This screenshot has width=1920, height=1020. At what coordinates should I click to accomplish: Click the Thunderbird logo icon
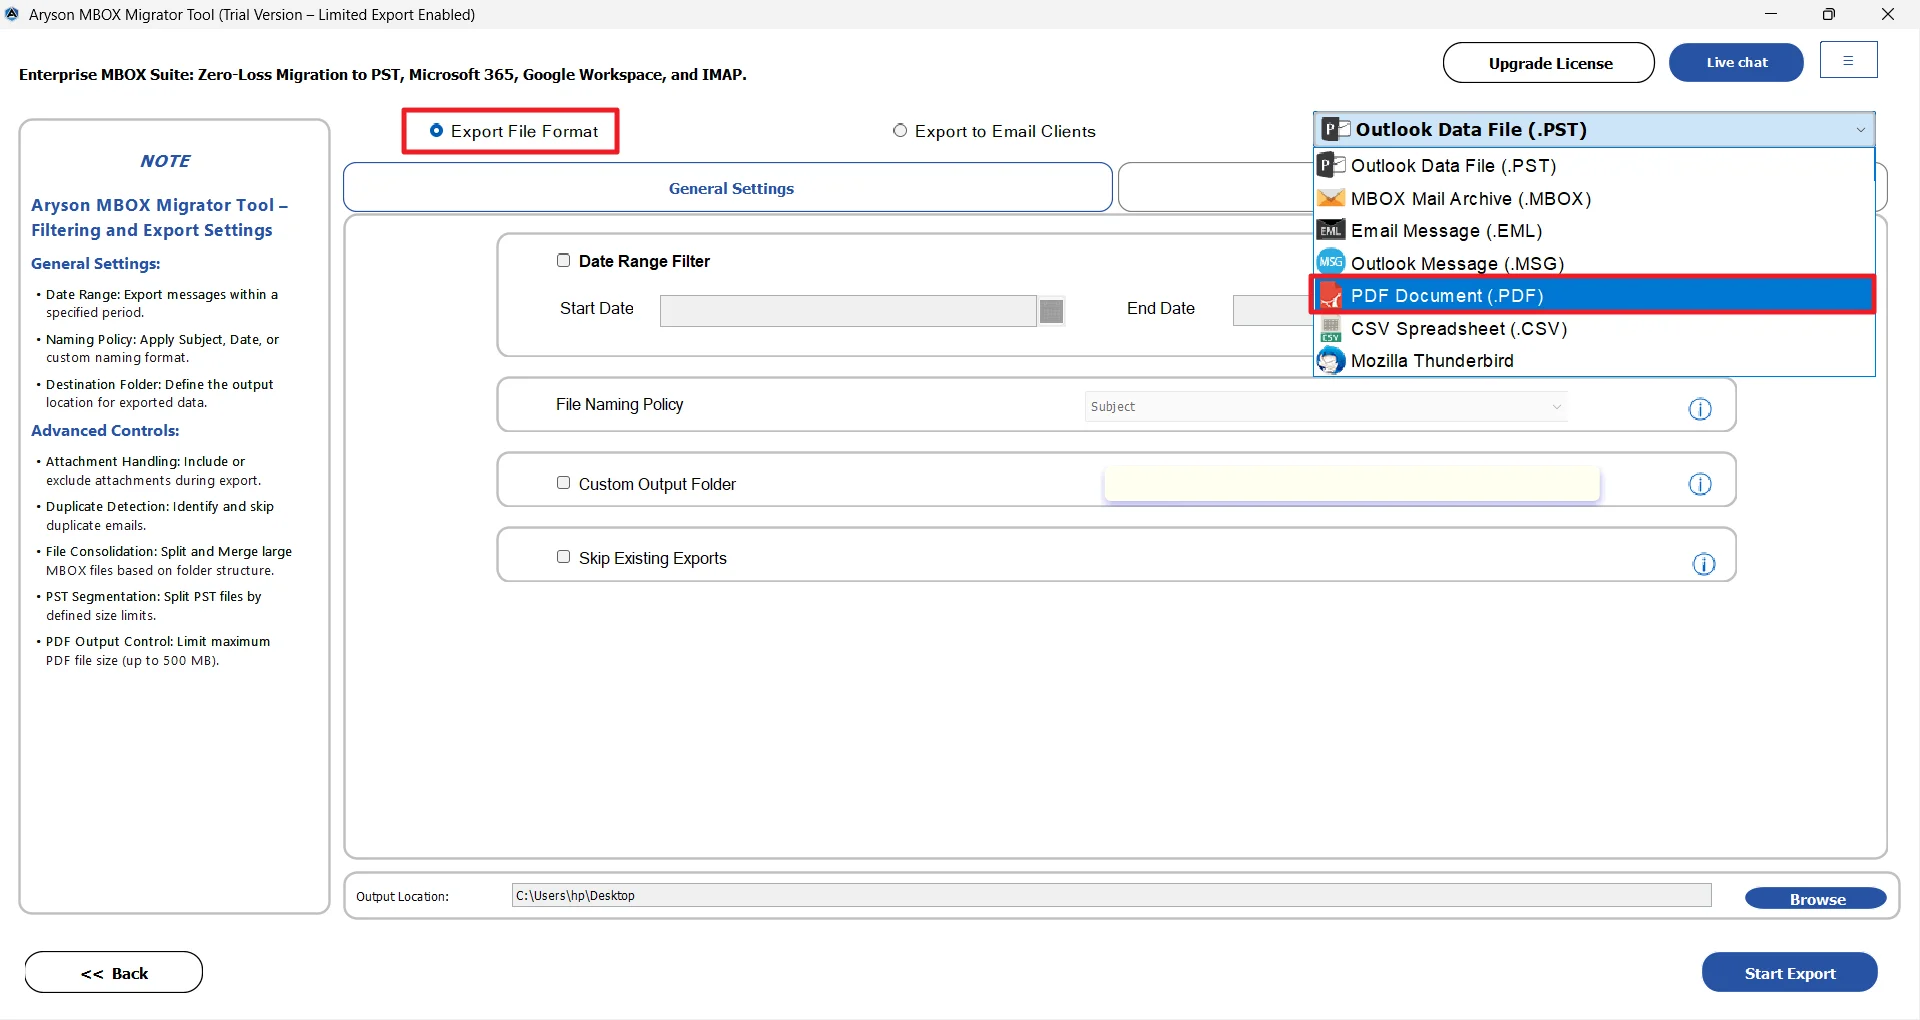coord(1331,360)
